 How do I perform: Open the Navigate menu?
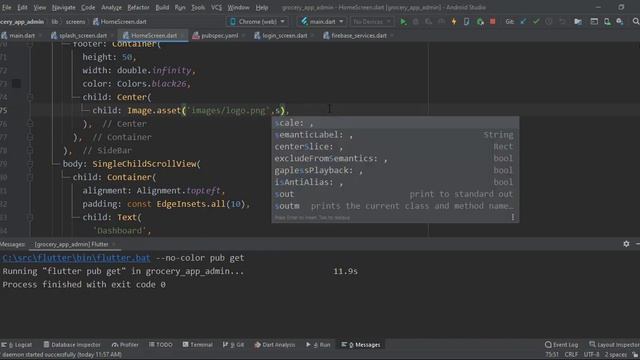coord(64,7)
